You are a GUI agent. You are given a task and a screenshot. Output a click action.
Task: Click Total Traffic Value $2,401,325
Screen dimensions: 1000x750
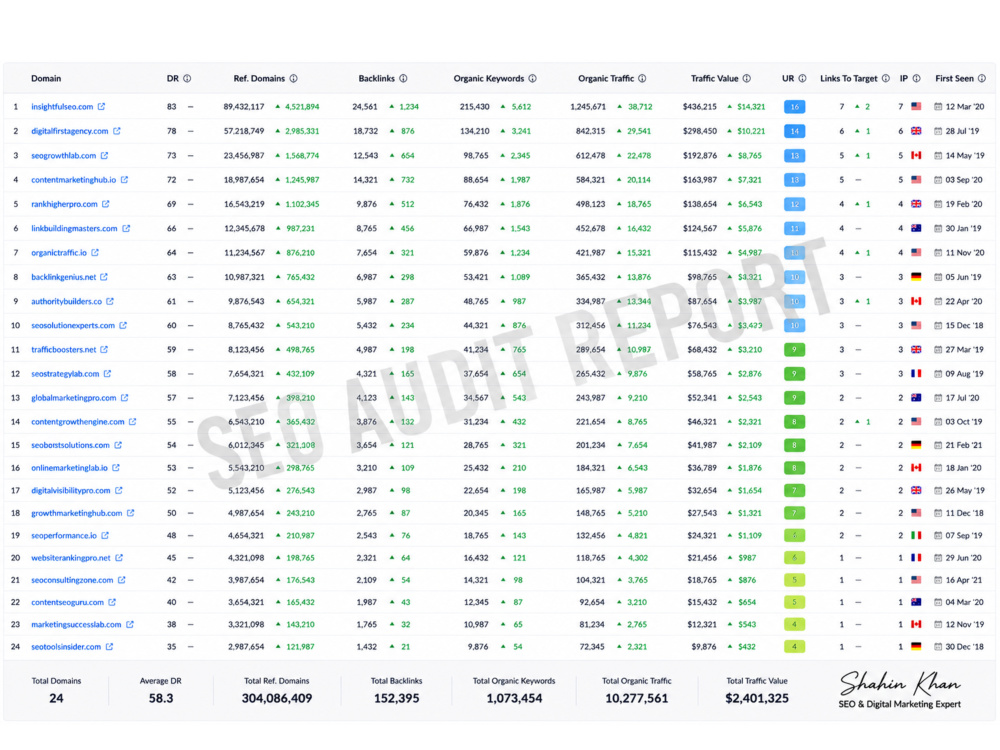click(757, 698)
